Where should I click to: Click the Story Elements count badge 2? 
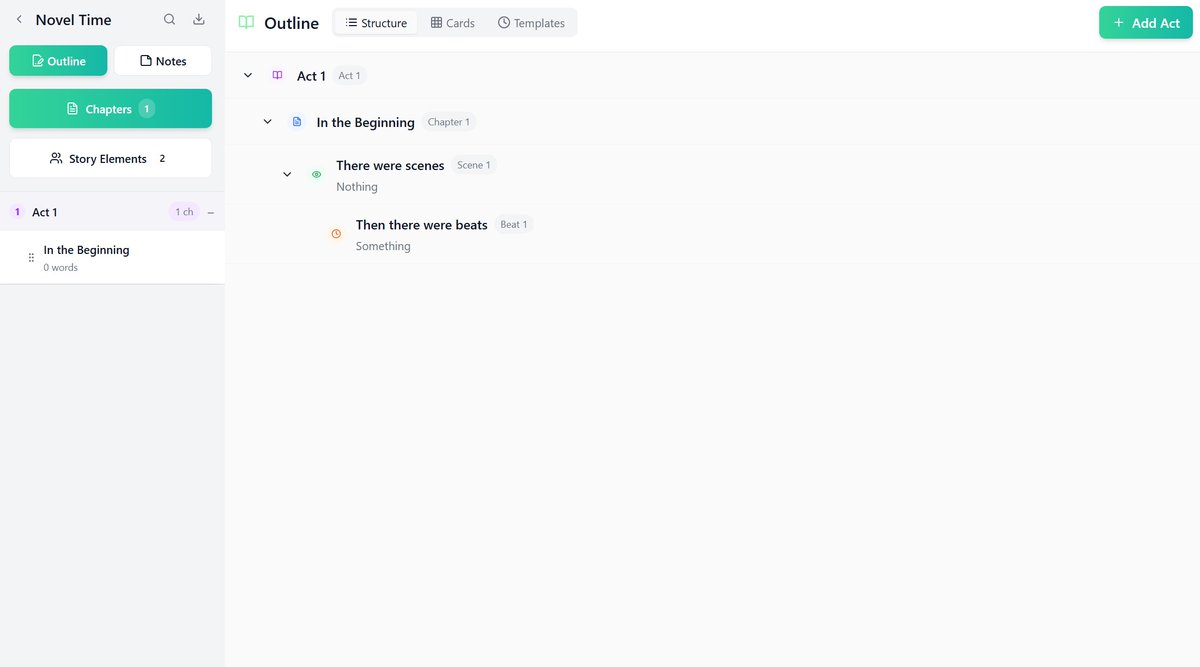[162, 158]
